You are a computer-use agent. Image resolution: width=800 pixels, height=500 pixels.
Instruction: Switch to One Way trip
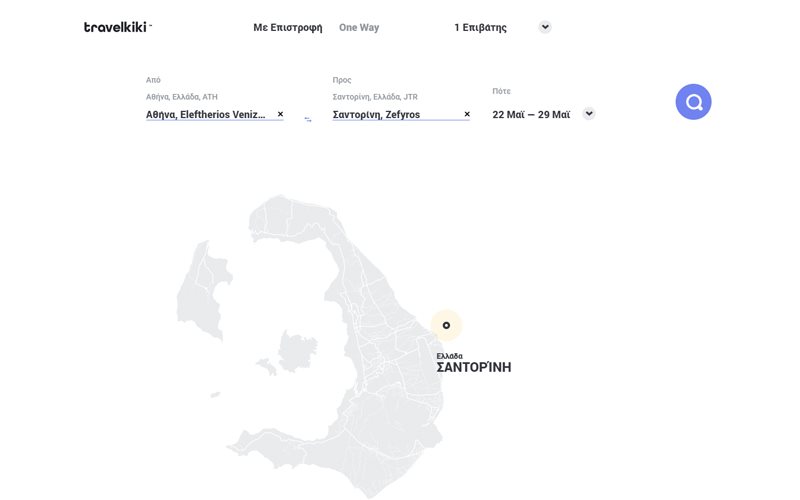tap(359, 28)
